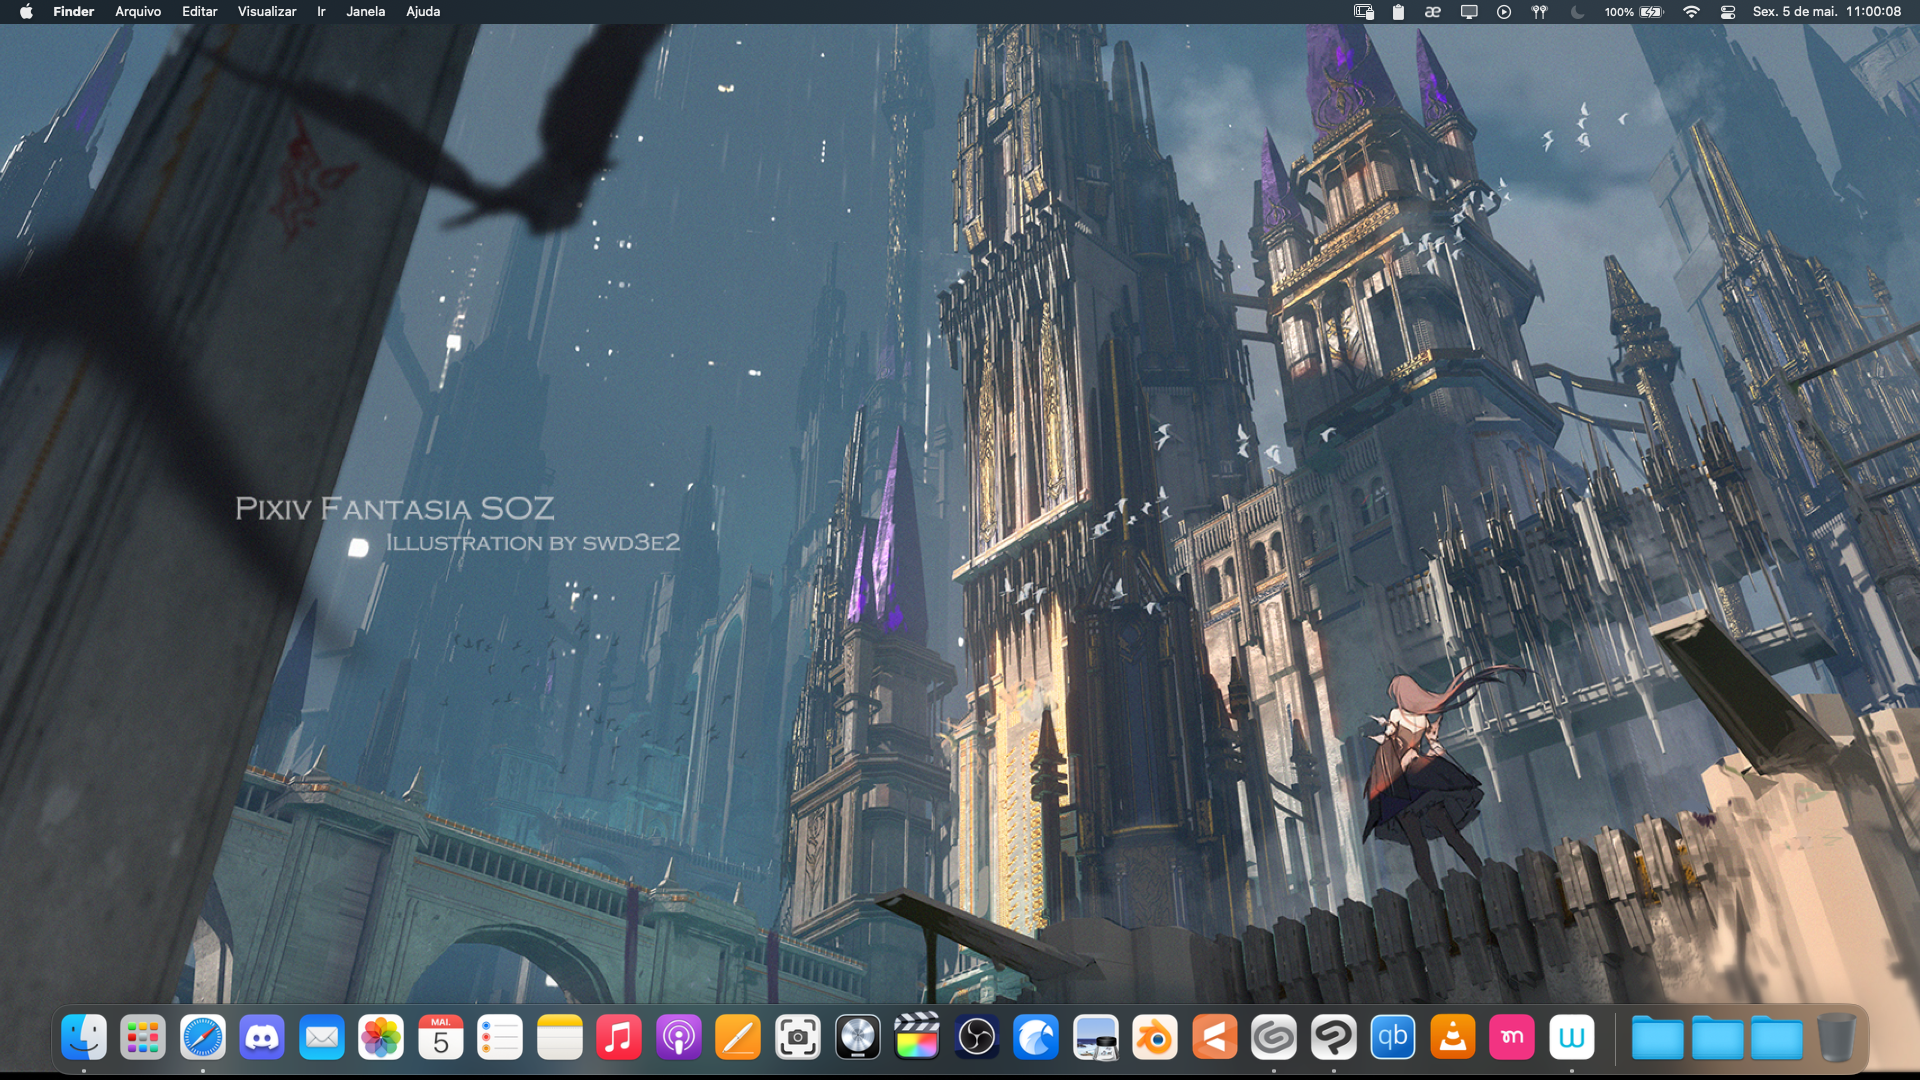Open the AirPods menu bar dropdown
Viewport: 1920px width, 1080px height.
pyautogui.click(x=1540, y=12)
